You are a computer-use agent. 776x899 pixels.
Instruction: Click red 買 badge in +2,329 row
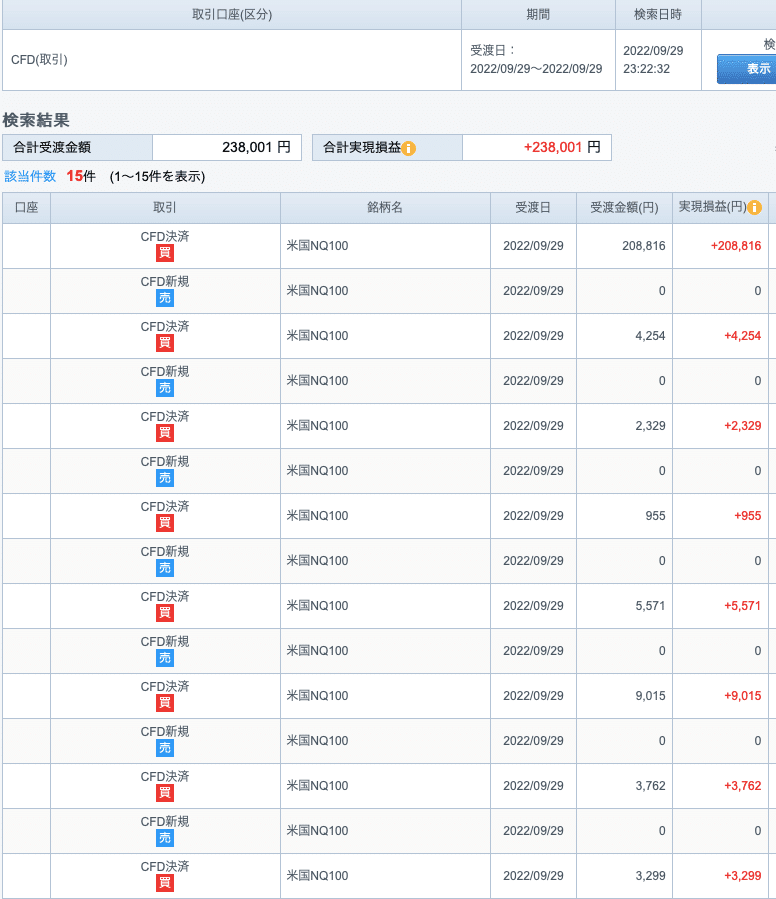pyautogui.click(x=165, y=433)
